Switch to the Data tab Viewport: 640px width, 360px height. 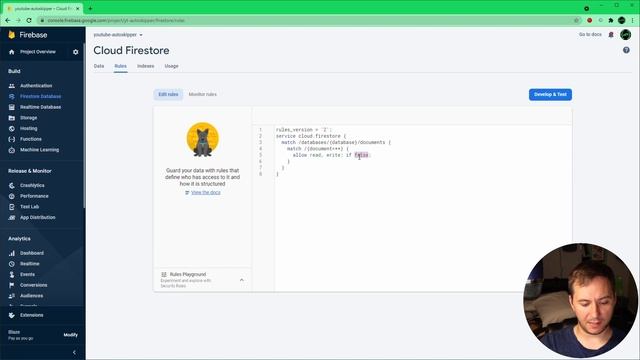pos(99,66)
